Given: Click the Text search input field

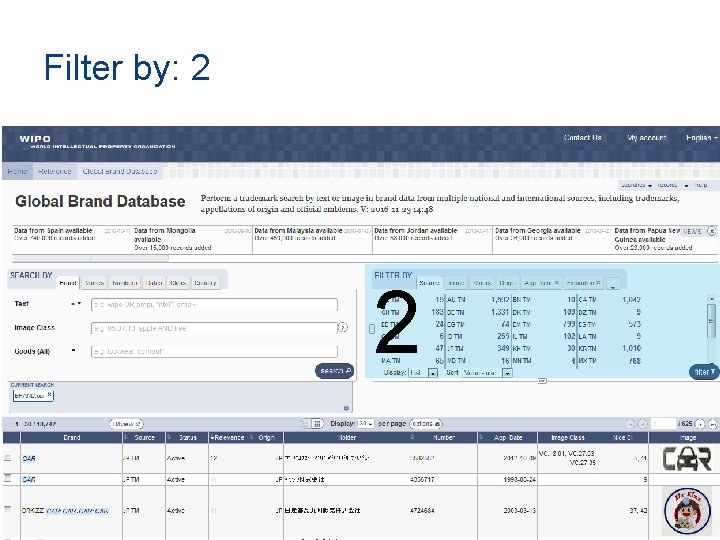Looking at the screenshot, I should tap(214, 304).
